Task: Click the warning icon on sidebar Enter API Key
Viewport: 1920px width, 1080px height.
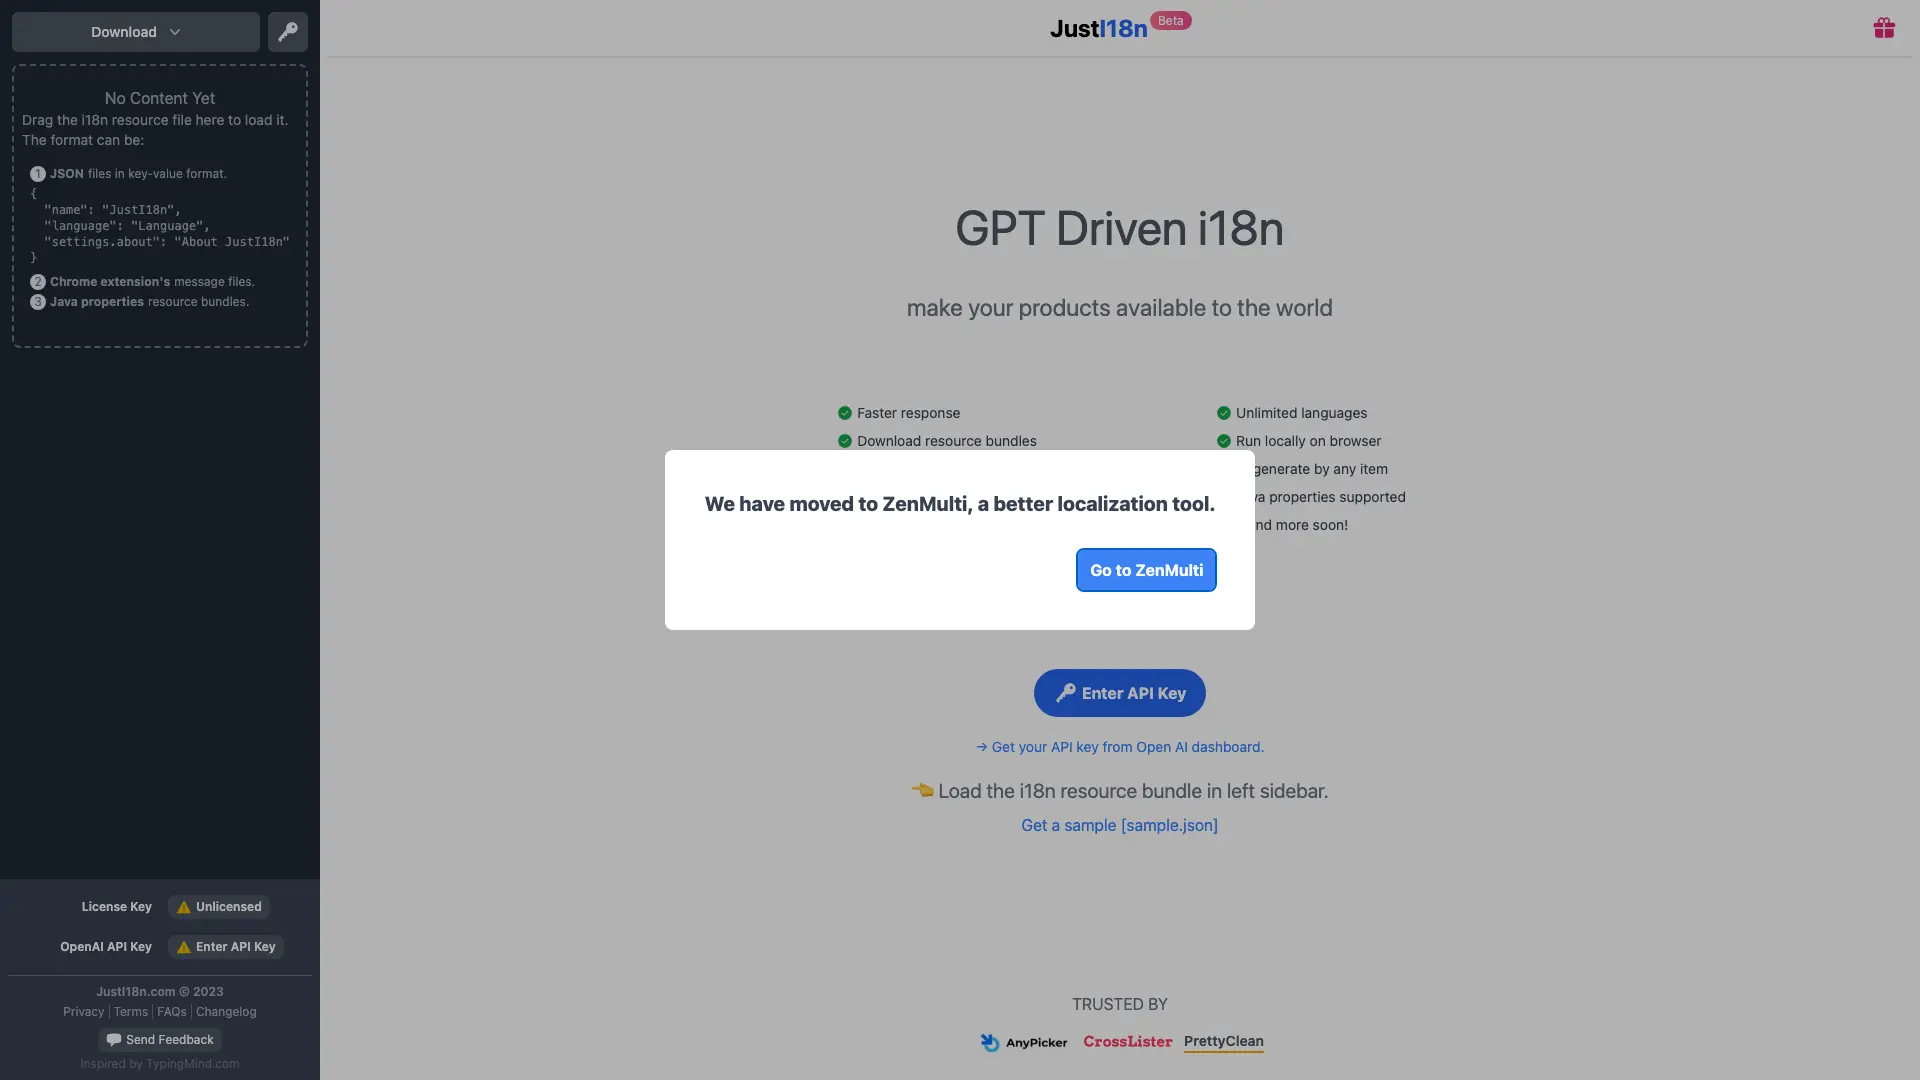Action: tap(184, 948)
